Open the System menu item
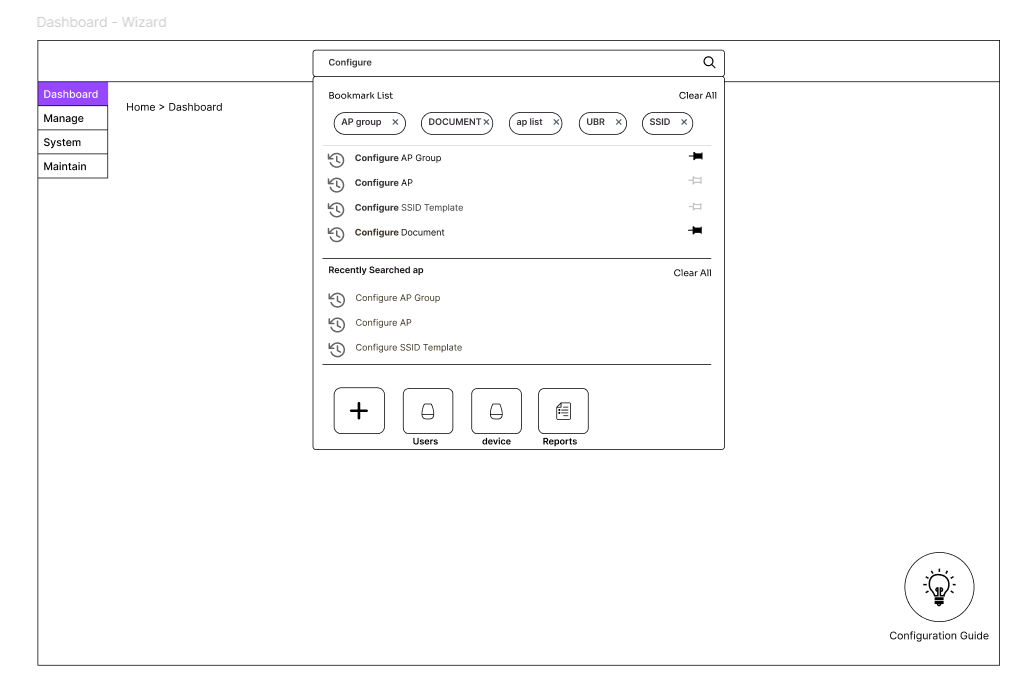The image size is (1024, 679). (x=72, y=142)
